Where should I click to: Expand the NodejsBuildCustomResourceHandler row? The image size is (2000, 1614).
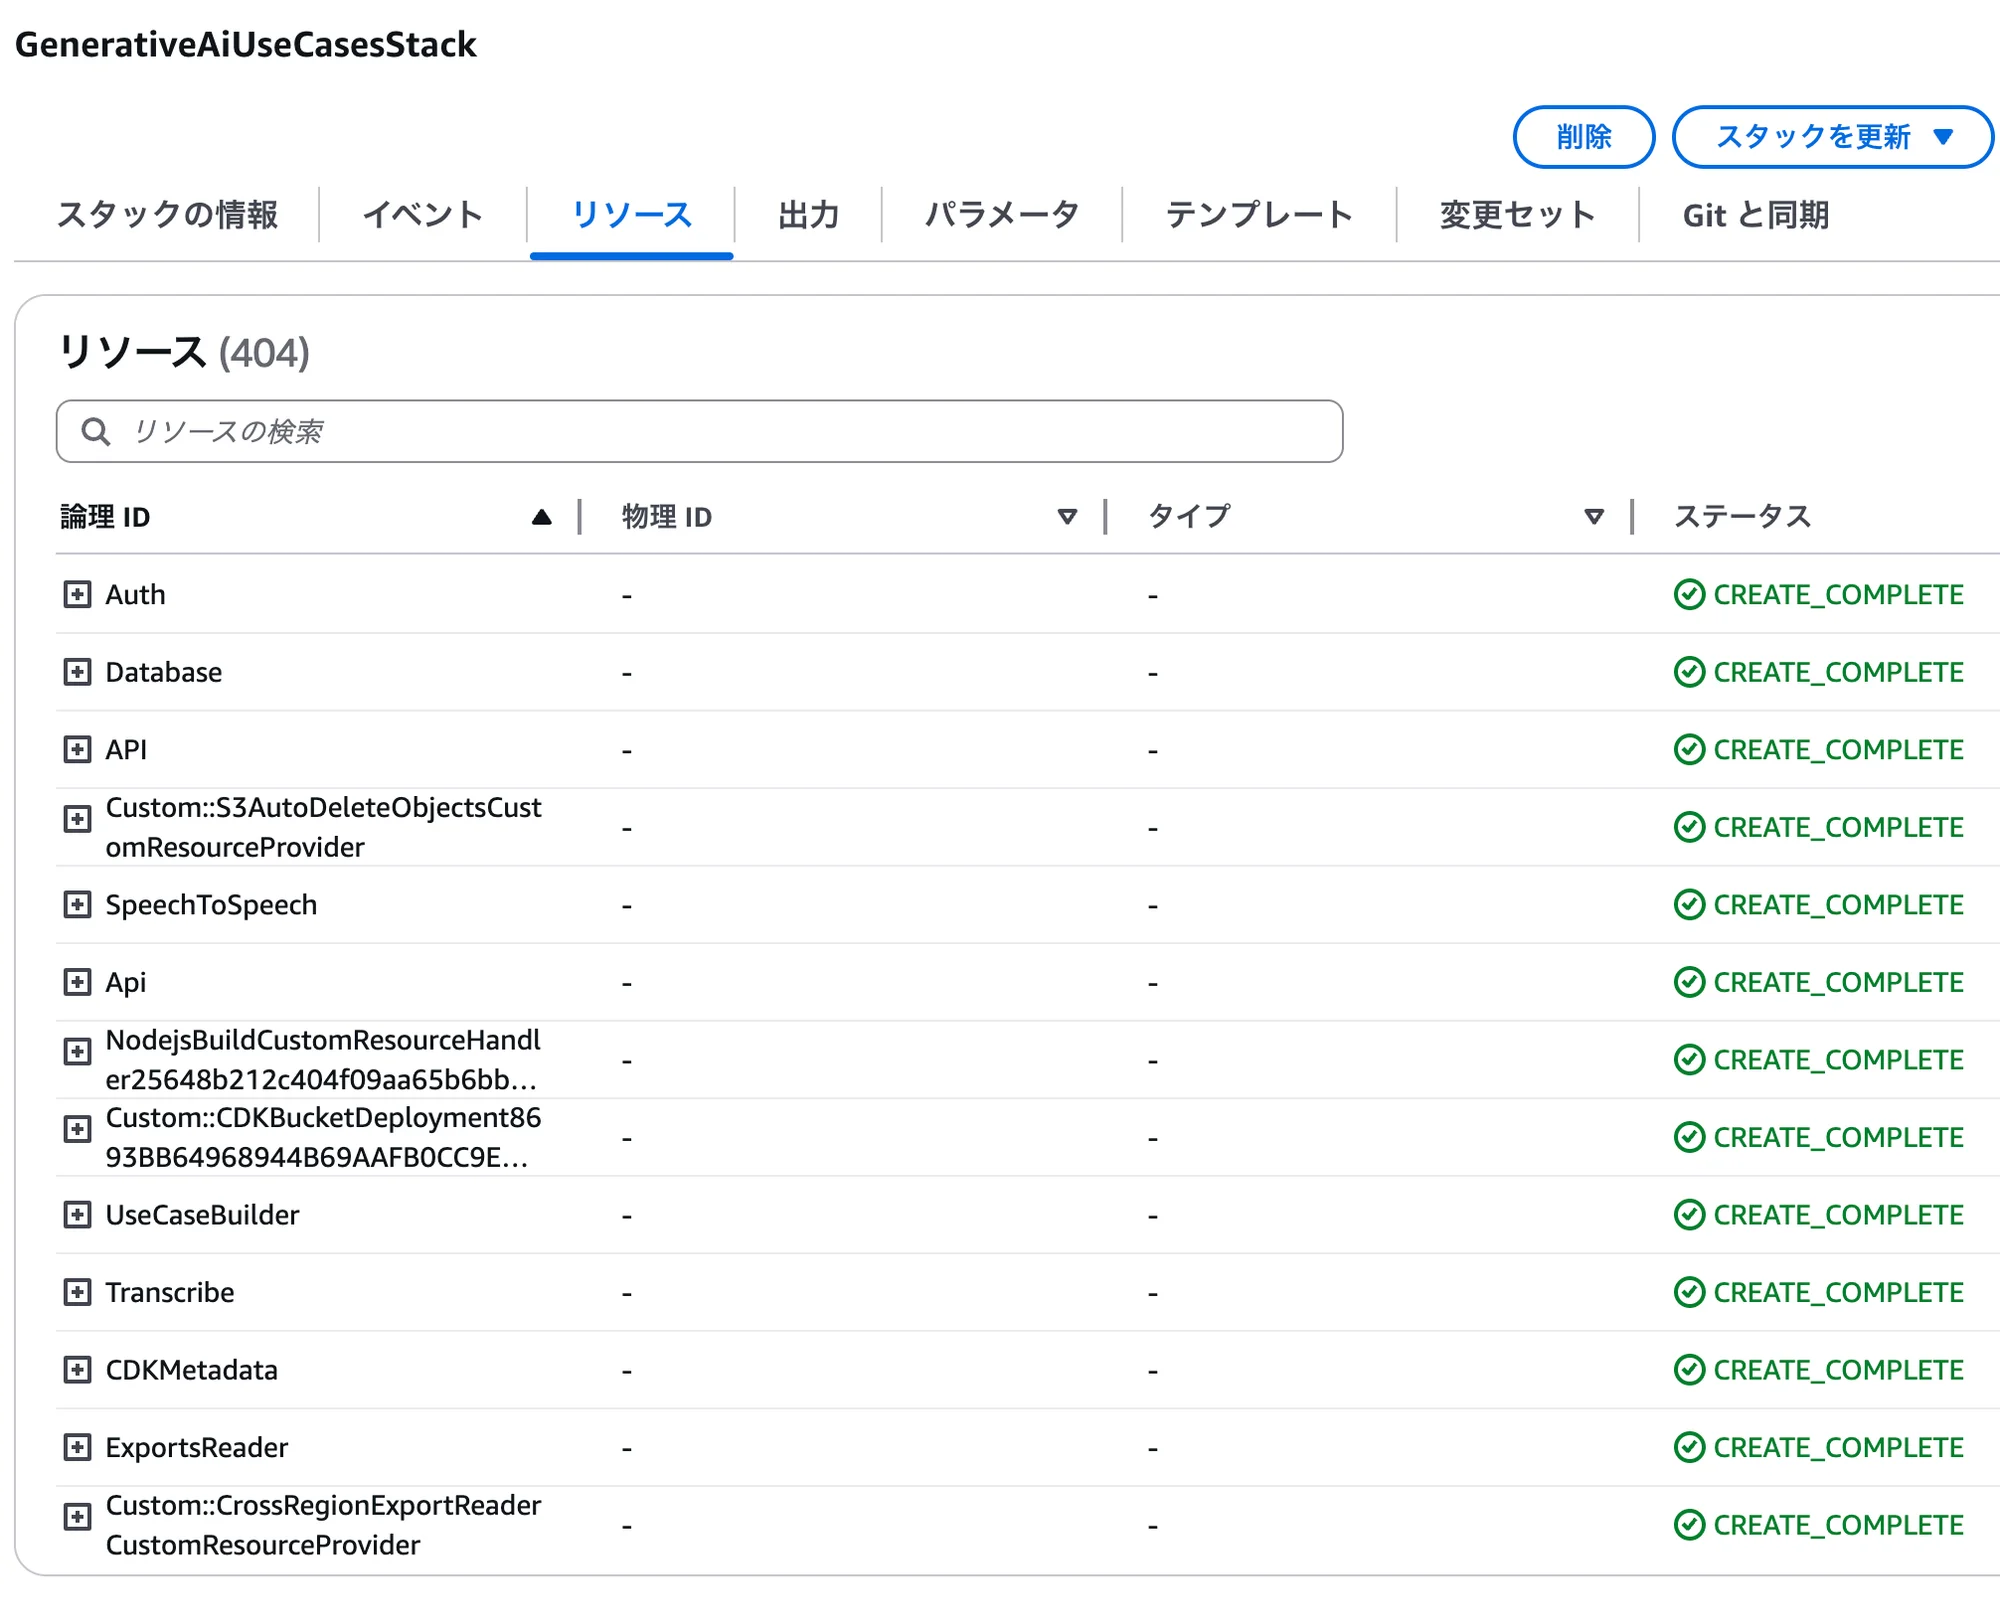tap(77, 1052)
